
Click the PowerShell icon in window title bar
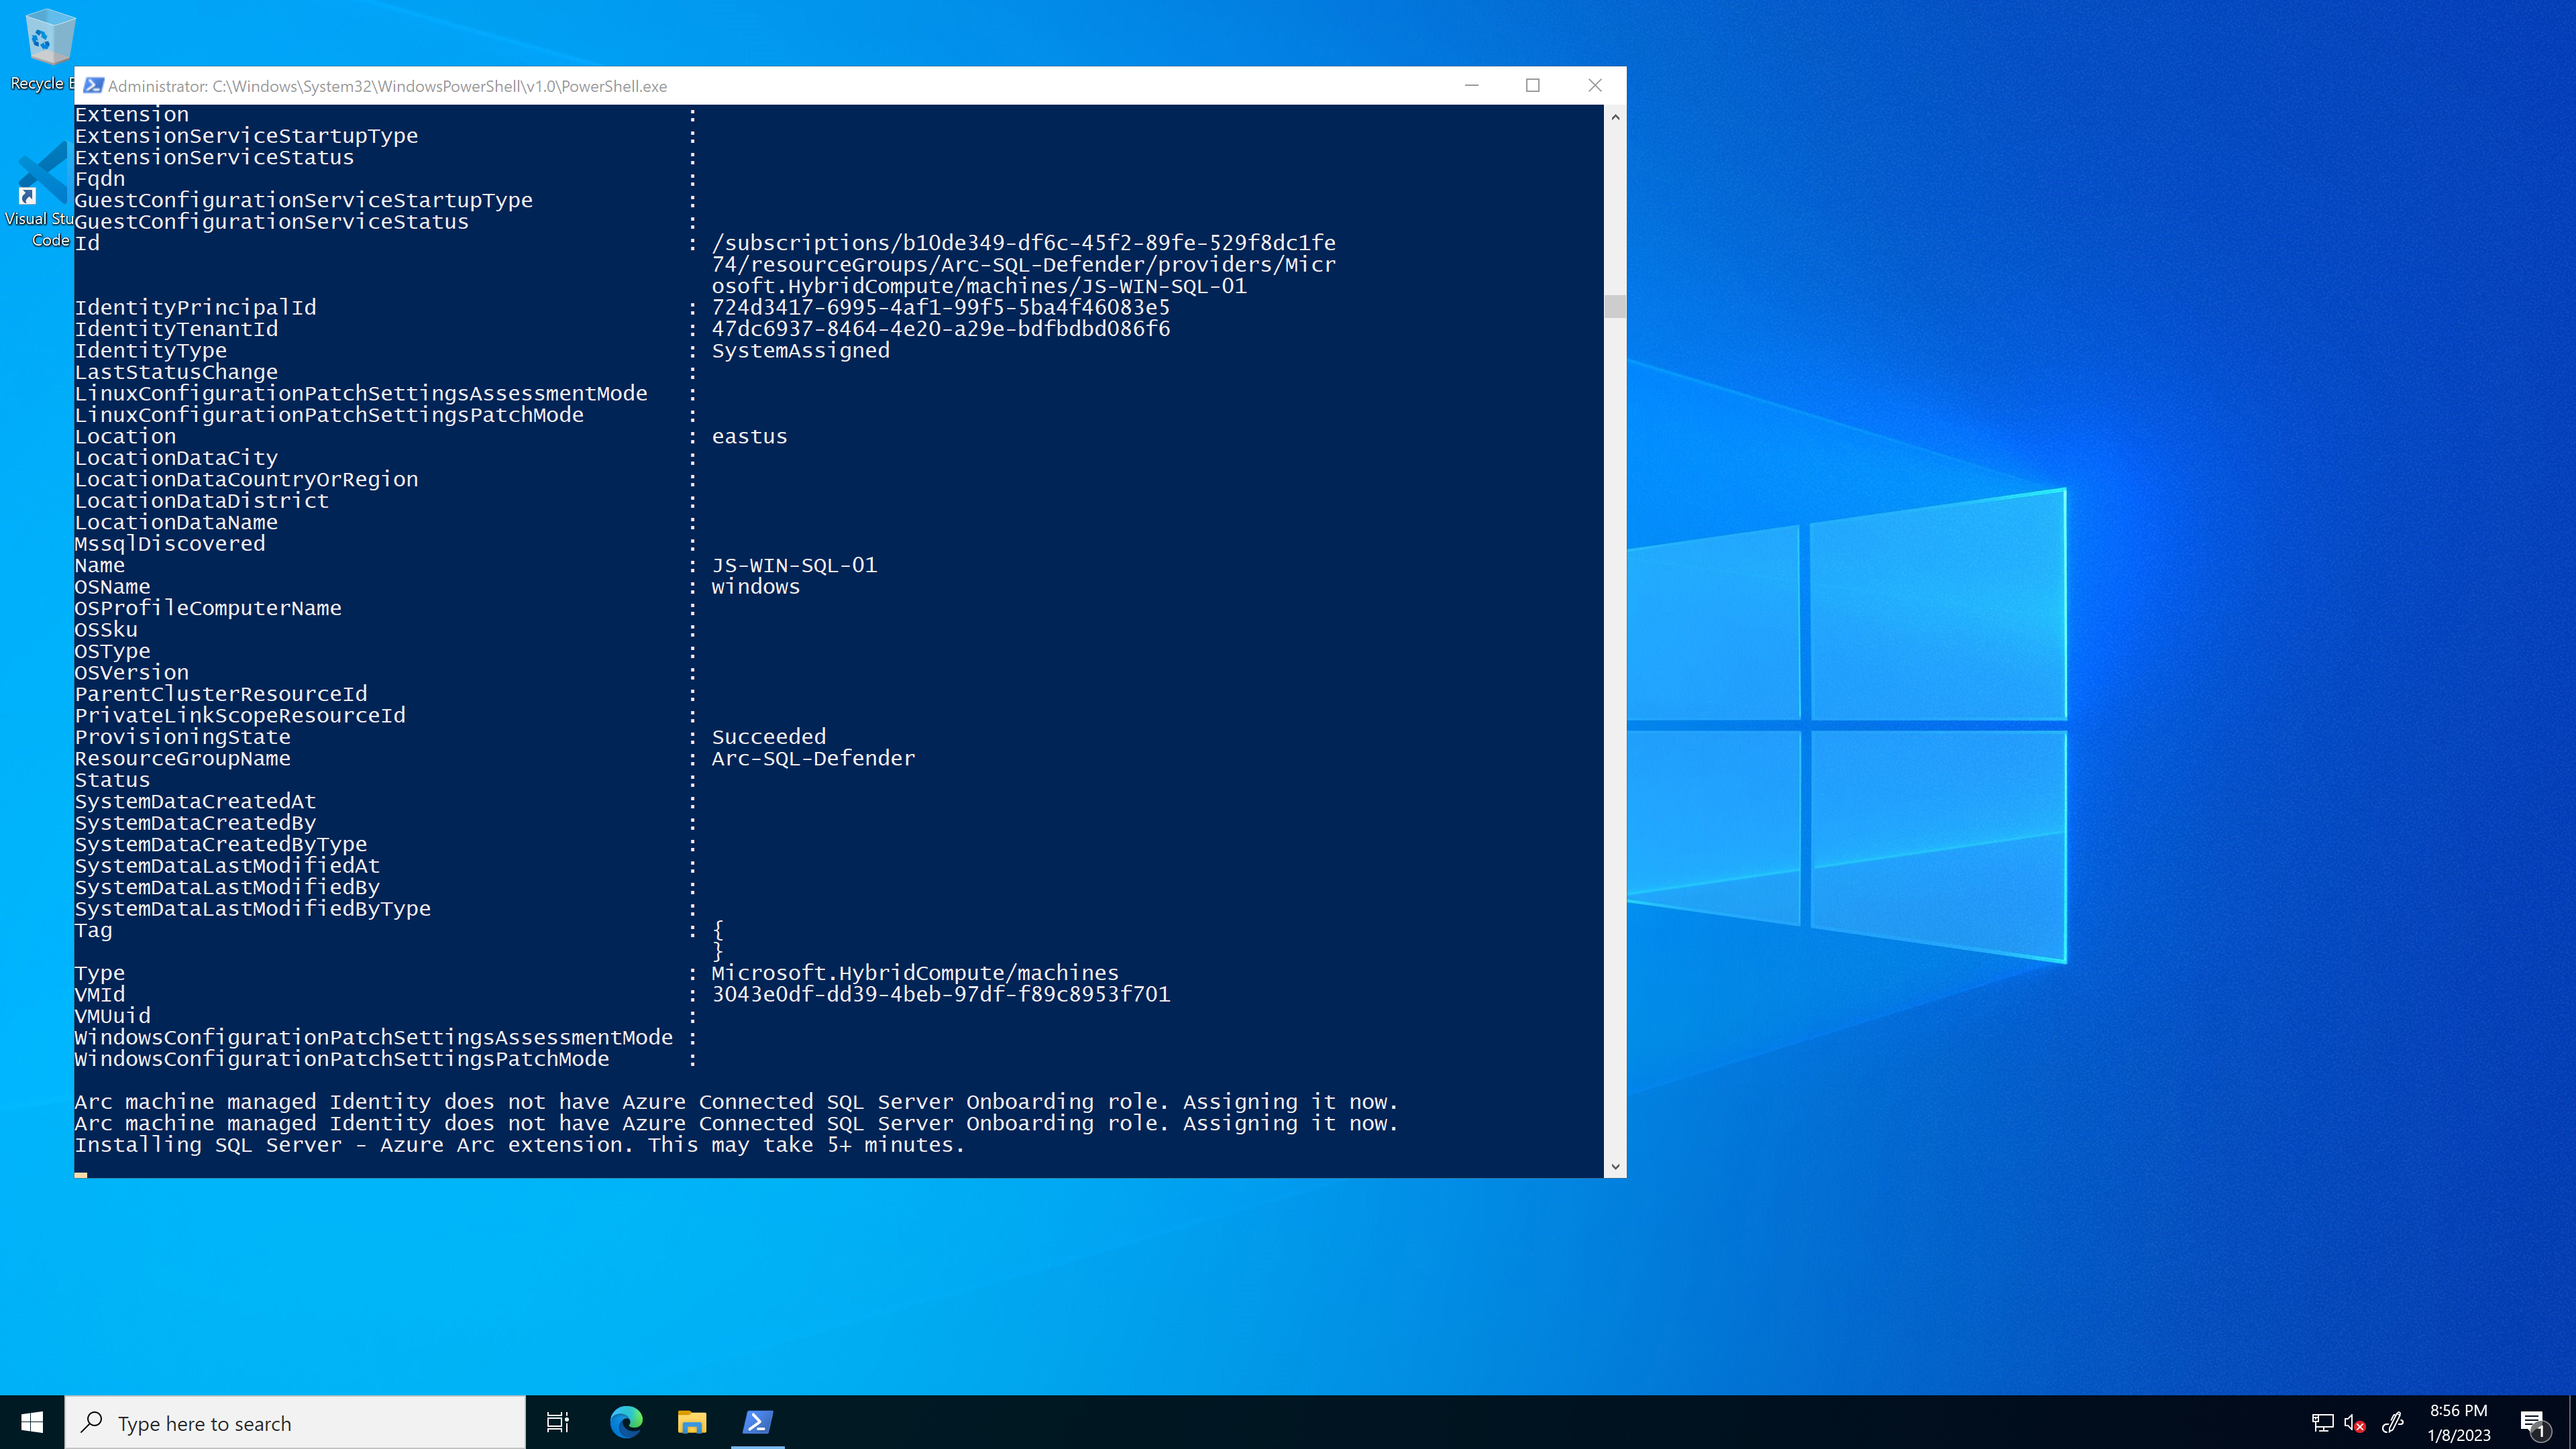tap(93, 86)
